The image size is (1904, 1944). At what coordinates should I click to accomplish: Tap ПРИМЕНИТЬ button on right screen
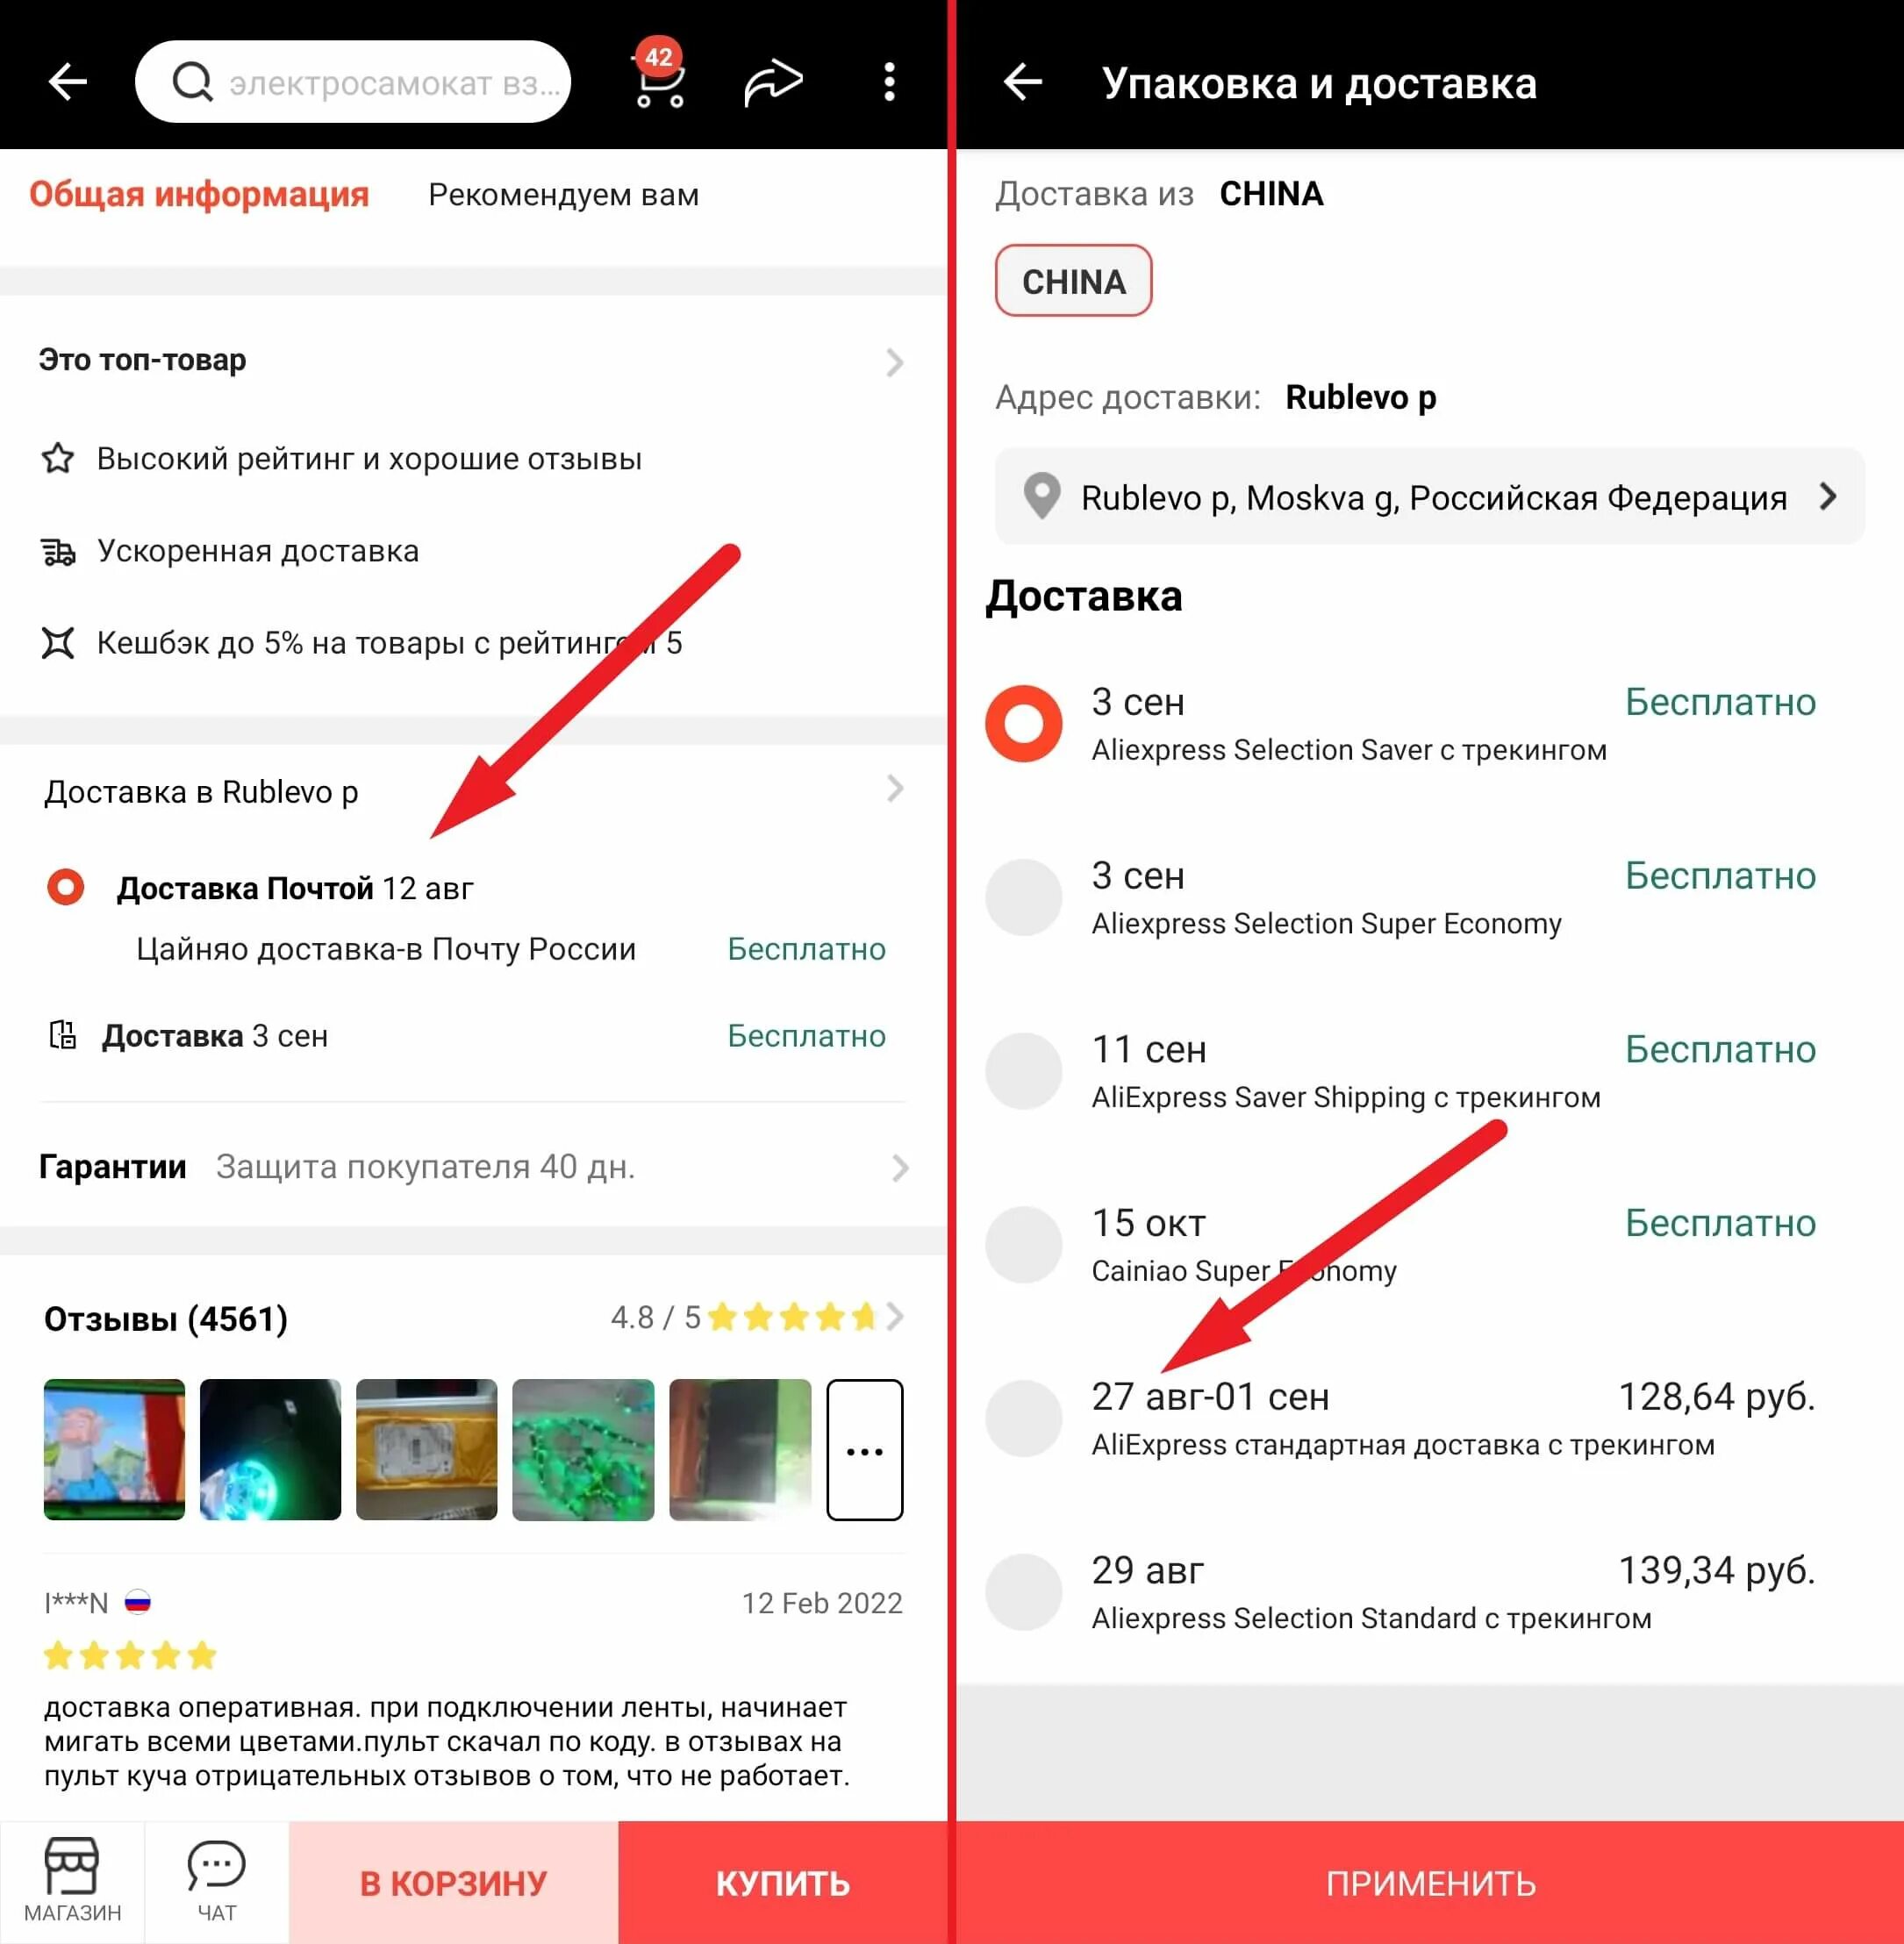coord(1428,1886)
